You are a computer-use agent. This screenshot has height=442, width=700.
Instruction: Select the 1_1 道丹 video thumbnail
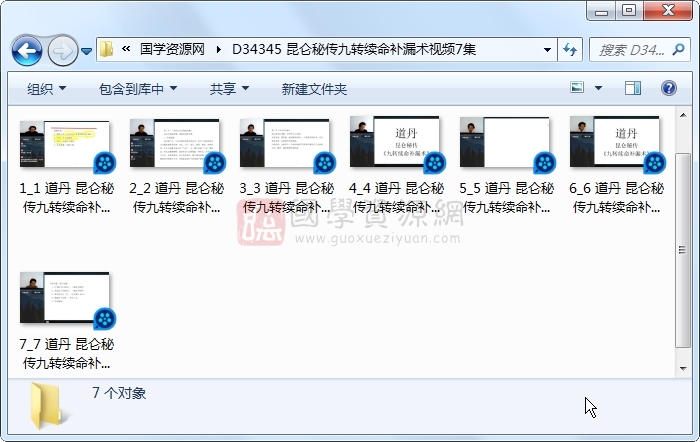coord(65,143)
